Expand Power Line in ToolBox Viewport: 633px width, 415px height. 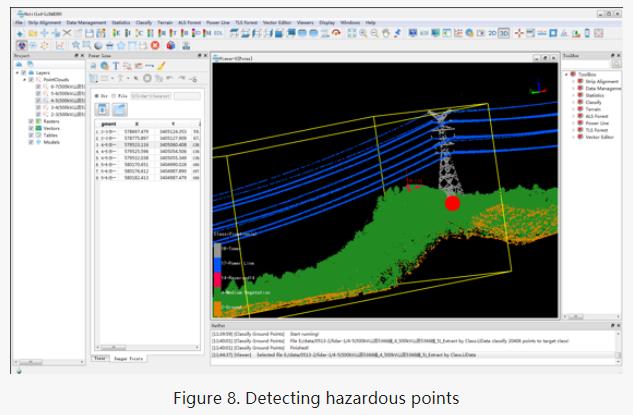(x=573, y=123)
